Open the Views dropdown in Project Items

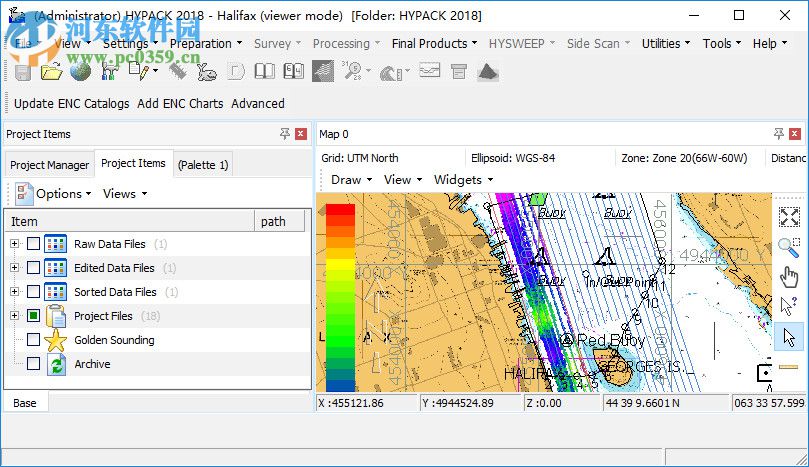click(x=125, y=194)
